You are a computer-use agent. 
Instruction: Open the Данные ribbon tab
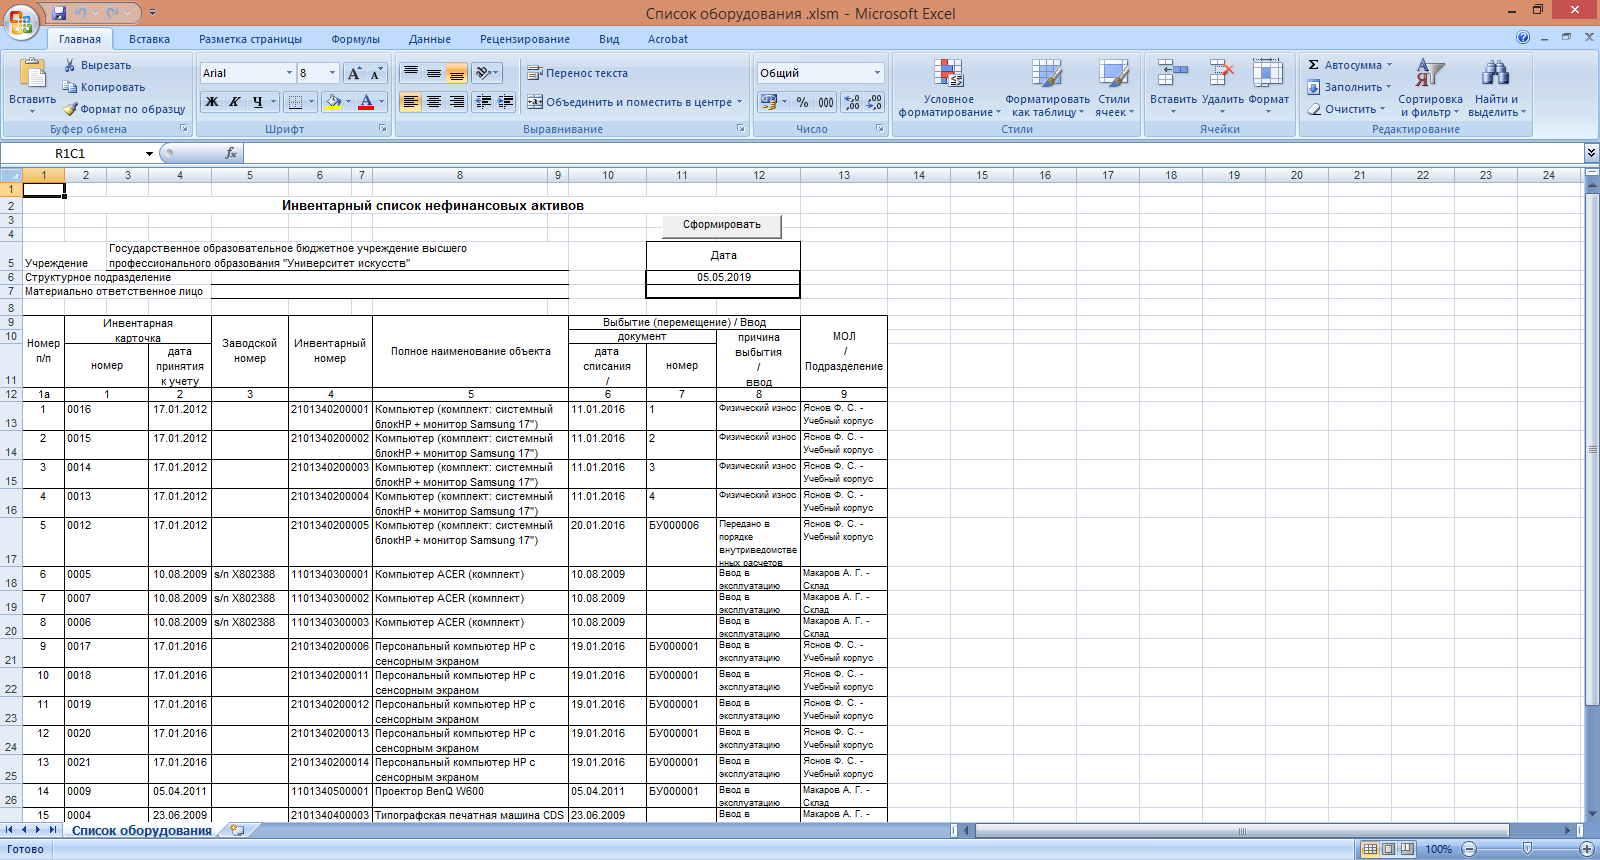[429, 39]
